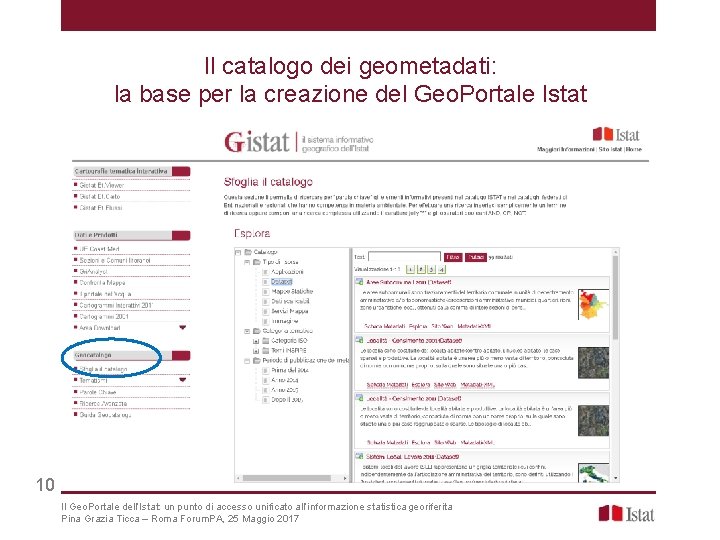Open the first Località satellite thumbnail
The image size is (720, 540).
click(x=593, y=363)
